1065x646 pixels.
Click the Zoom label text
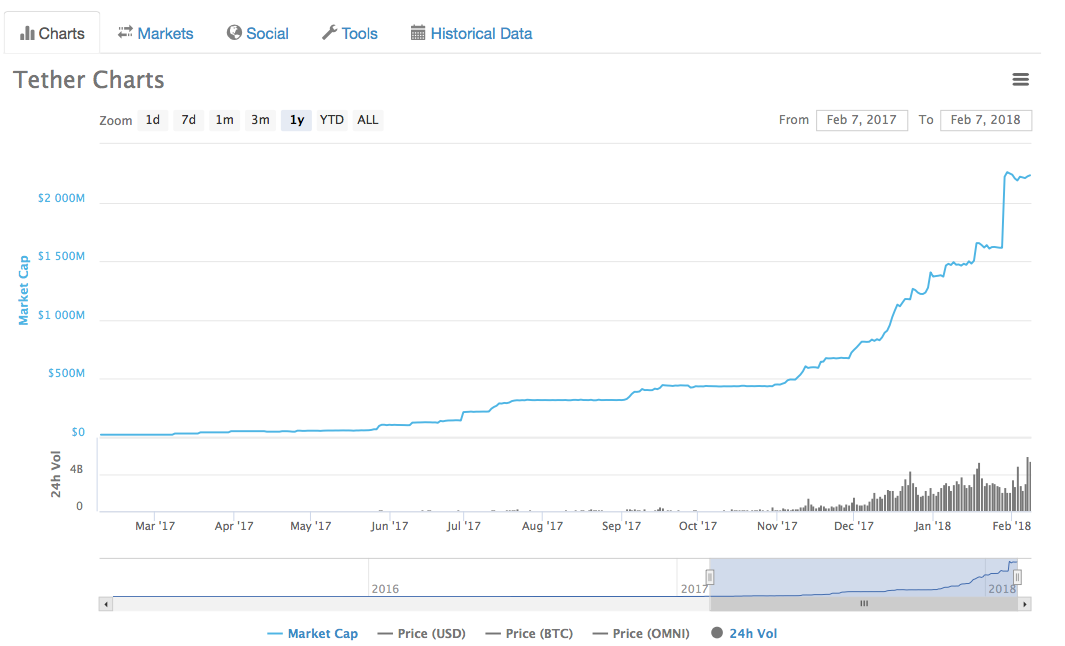[115, 121]
